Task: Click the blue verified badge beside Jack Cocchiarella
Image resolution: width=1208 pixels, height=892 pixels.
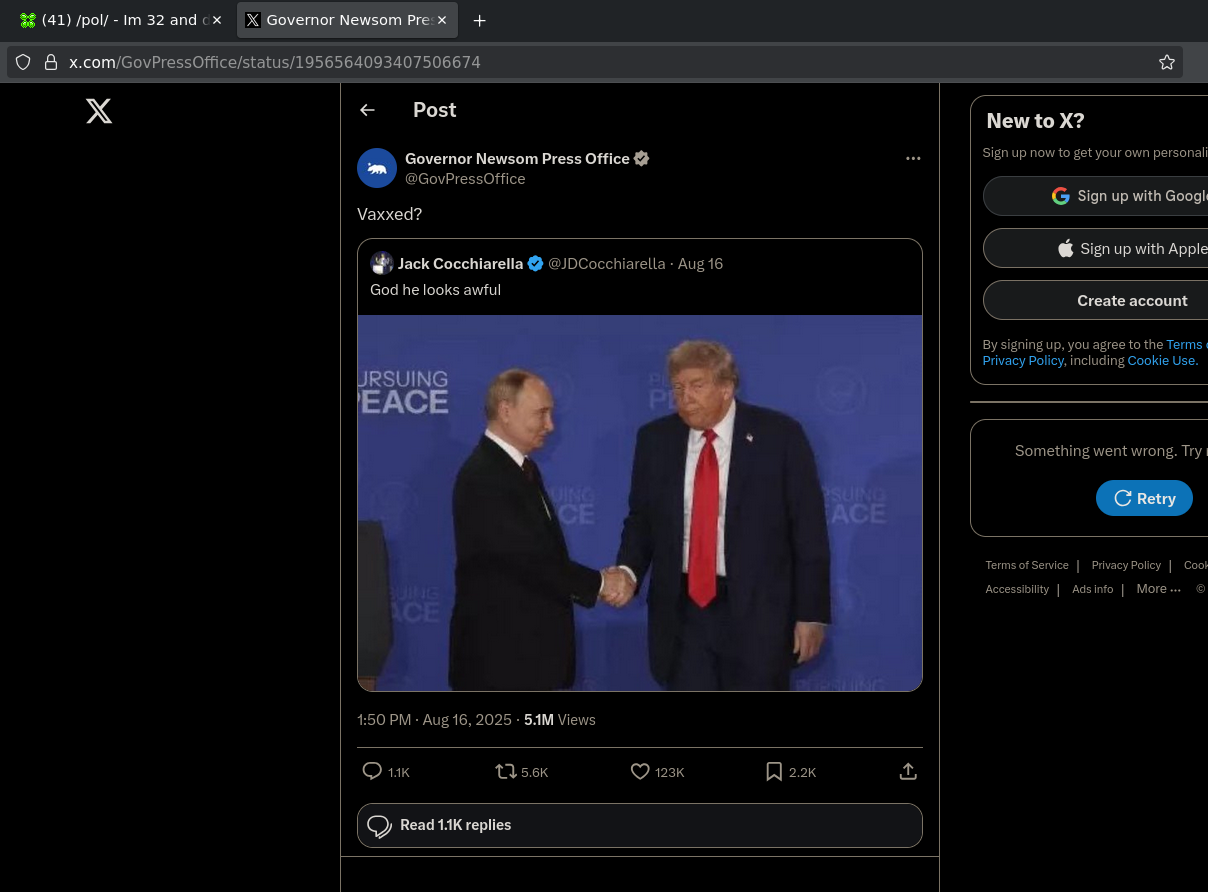Action: (x=536, y=263)
